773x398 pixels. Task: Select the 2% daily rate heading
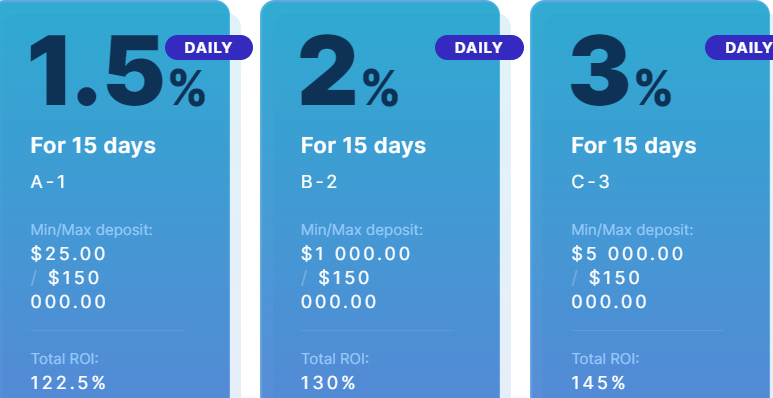(349, 71)
